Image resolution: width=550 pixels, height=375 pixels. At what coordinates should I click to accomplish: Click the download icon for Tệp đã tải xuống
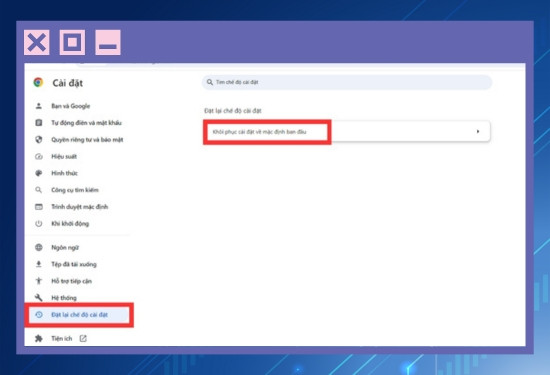39,264
